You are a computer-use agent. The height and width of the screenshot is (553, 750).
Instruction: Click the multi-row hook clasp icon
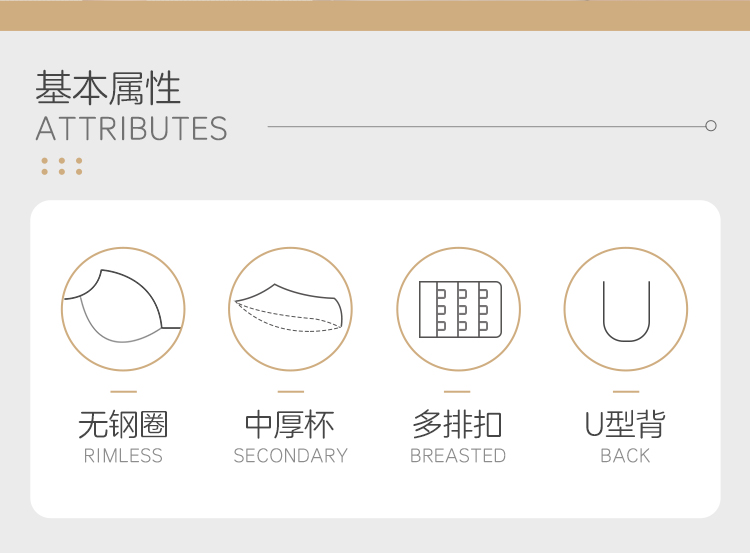pos(458,309)
